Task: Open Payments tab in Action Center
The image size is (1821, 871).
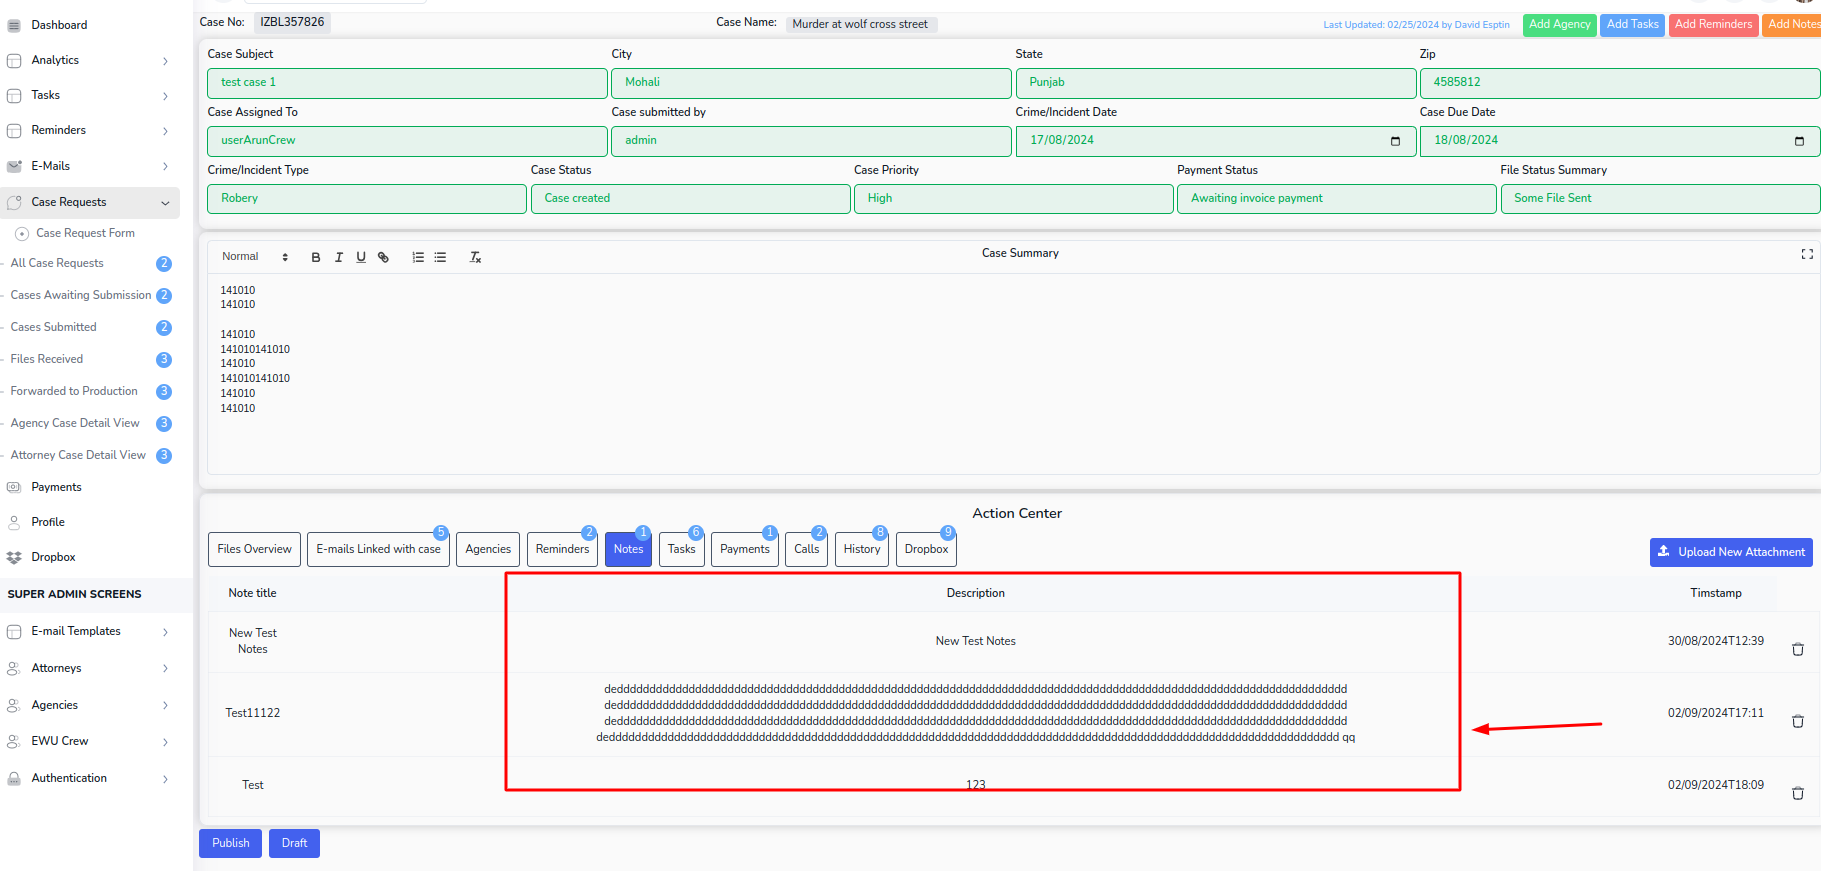Action: (x=745, y=549)
